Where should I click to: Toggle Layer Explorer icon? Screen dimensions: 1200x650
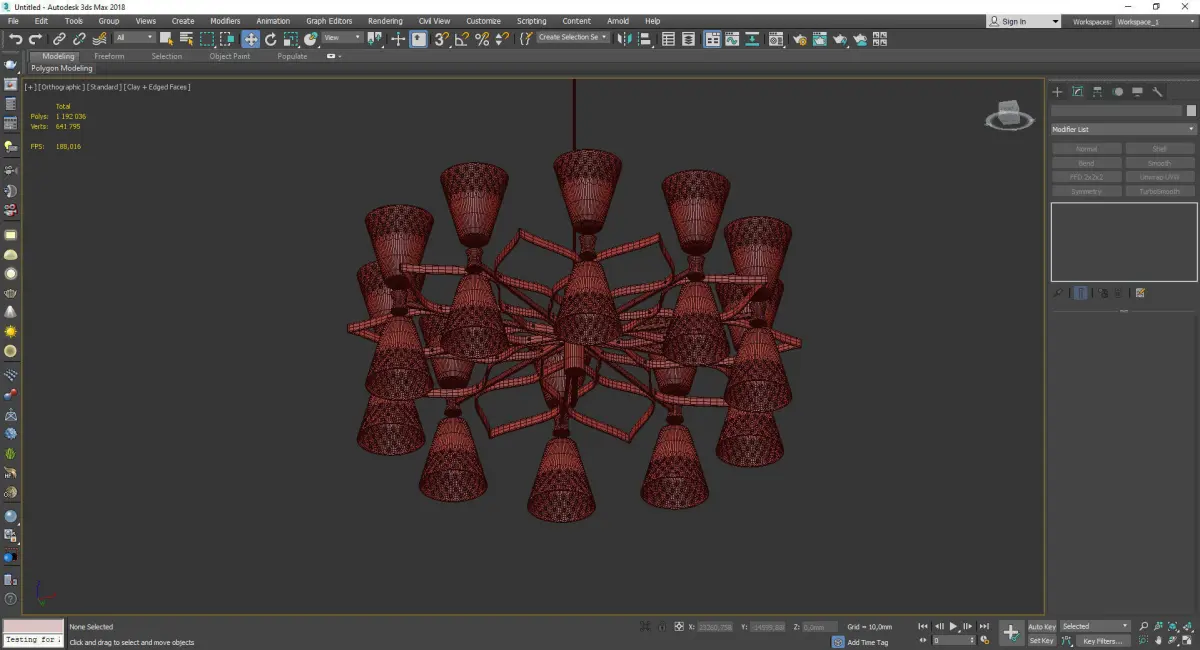tap(689, 39)
